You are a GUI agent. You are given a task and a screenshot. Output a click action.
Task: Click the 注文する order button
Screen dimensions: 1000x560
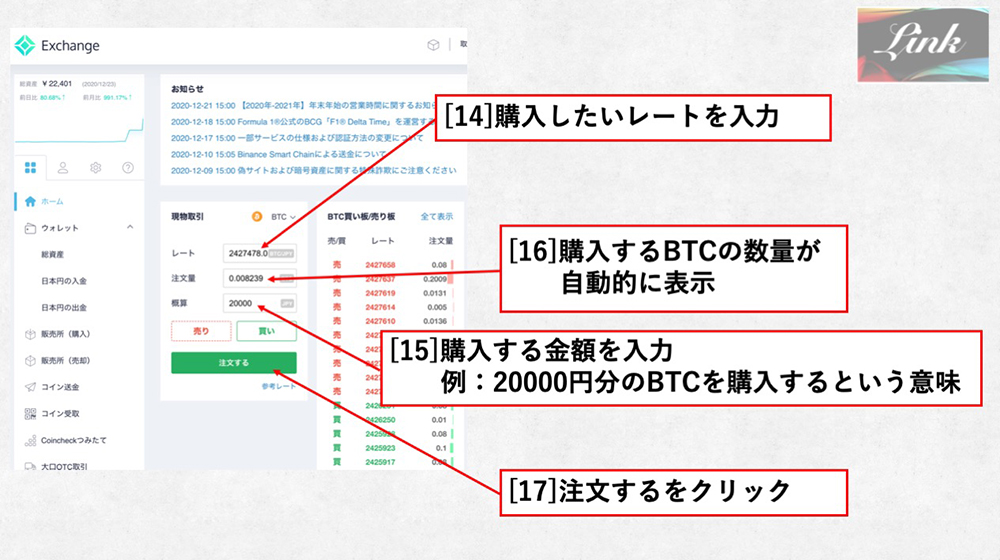[233, 363]
